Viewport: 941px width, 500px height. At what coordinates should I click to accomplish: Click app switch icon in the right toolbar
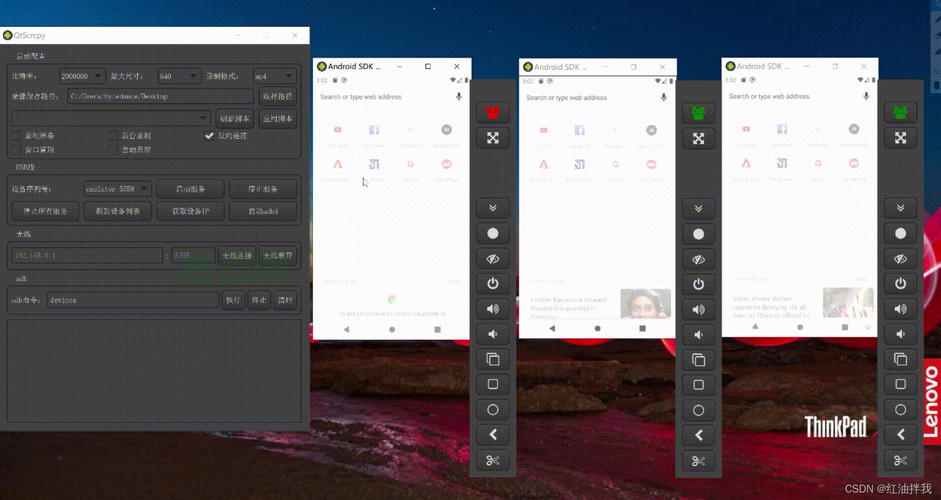pos(900,359)
